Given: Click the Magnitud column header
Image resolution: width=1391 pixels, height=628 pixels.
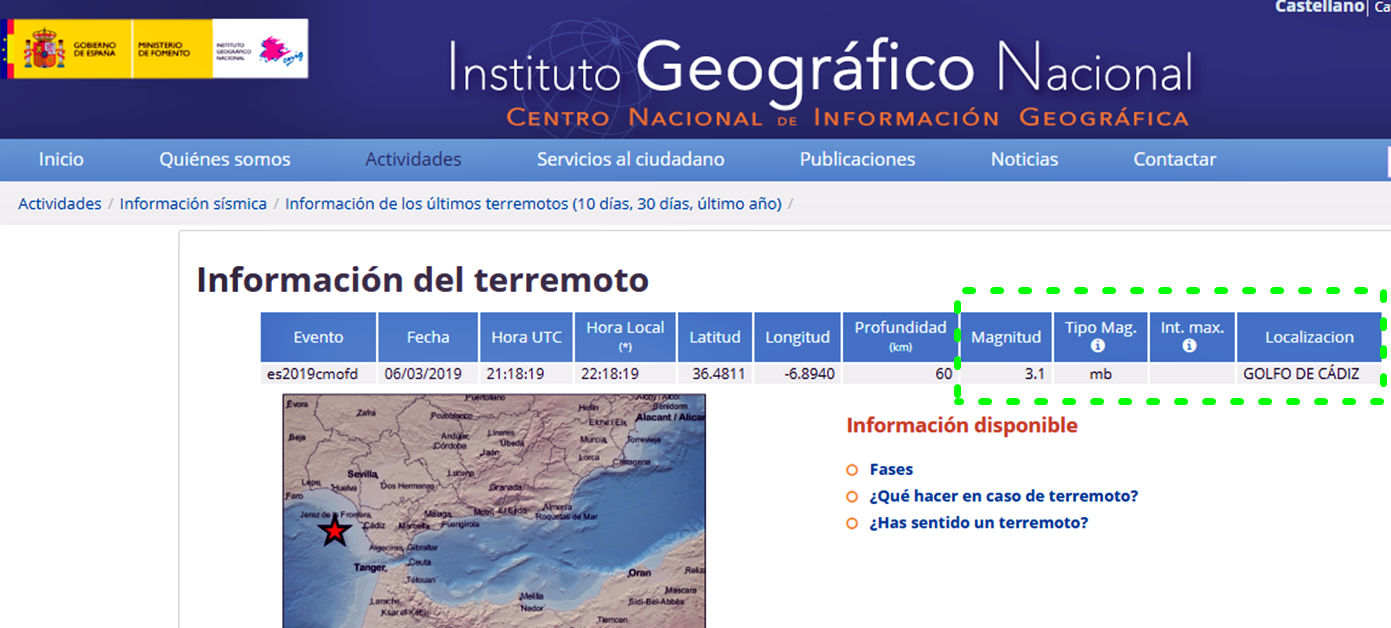Looking at the screenshot, I should [1006, 337].
